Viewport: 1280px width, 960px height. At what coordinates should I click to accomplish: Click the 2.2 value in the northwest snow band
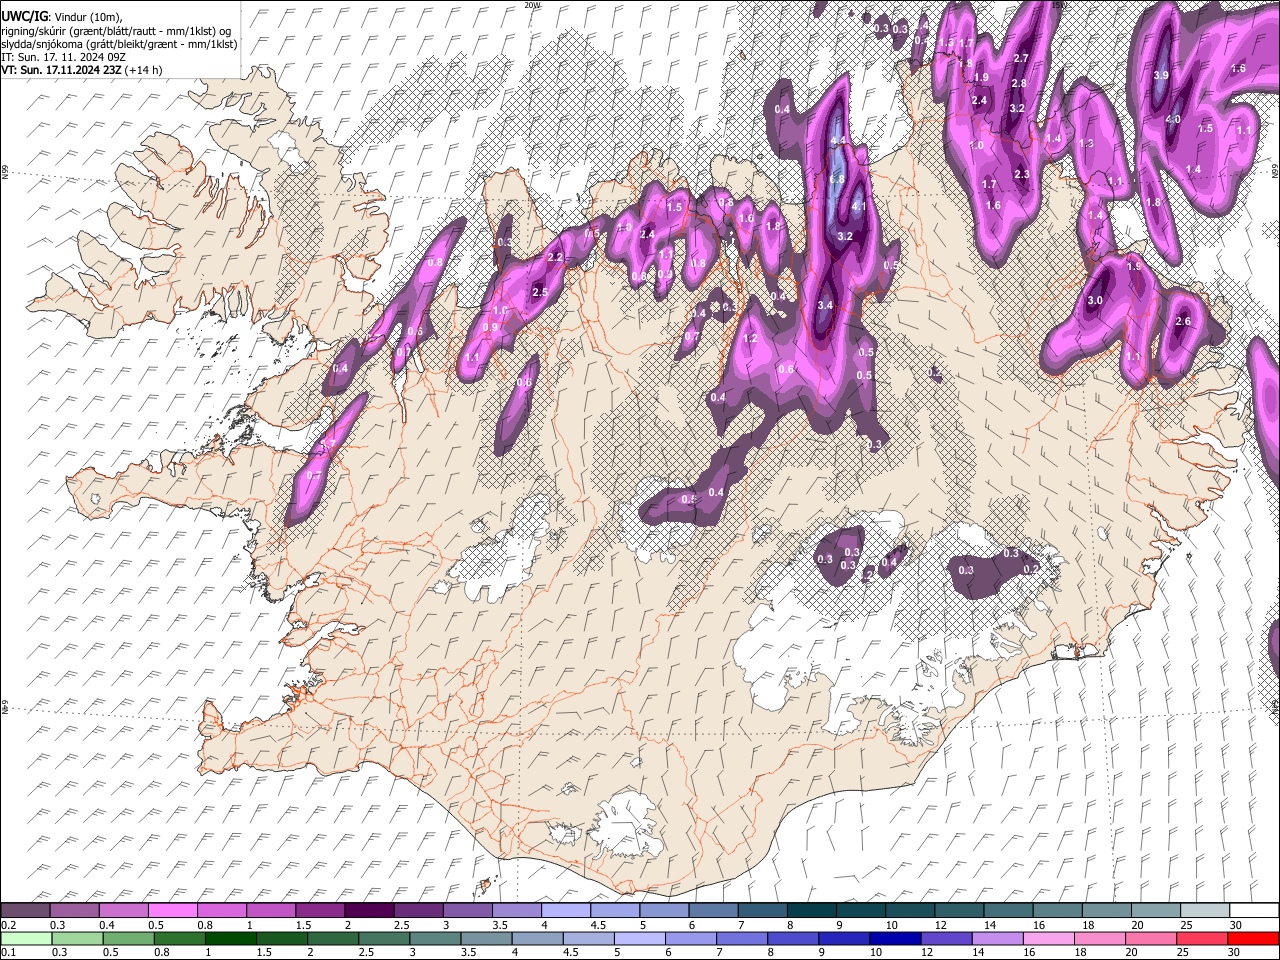pyautogui.click(x=555, y=257)
